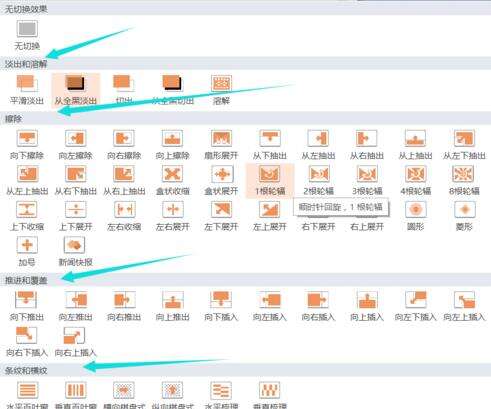
Task: Select the 向右擦除 wipe right effect
Action: point(124,145)
